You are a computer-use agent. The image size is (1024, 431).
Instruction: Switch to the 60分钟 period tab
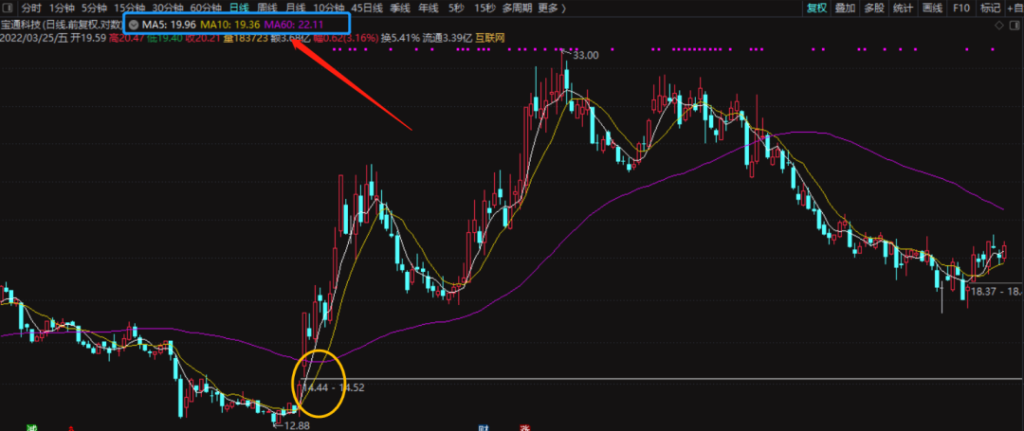pos(204,8)
